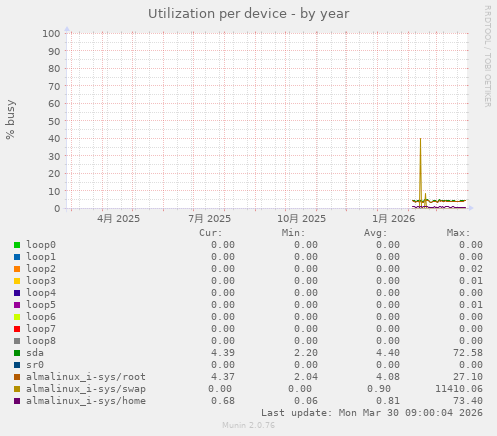This screenshot has width=497, height=436.
Task: Click home current value 0.68
Action: 223,401
